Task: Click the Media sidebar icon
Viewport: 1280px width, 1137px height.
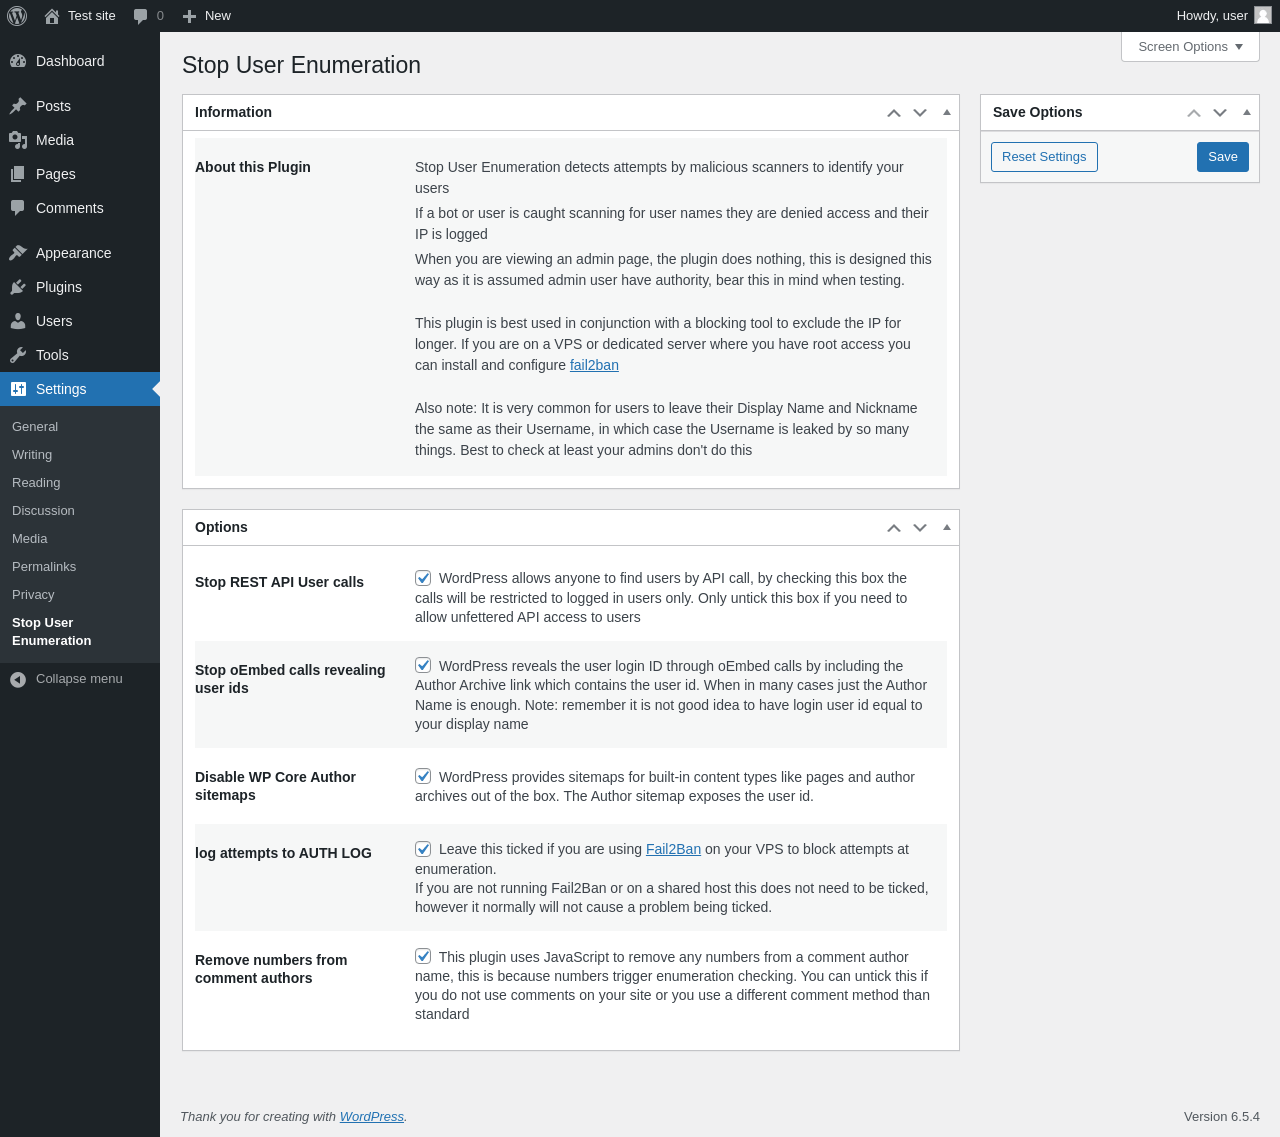Action: pyautogui.click(x=18, y=140)
